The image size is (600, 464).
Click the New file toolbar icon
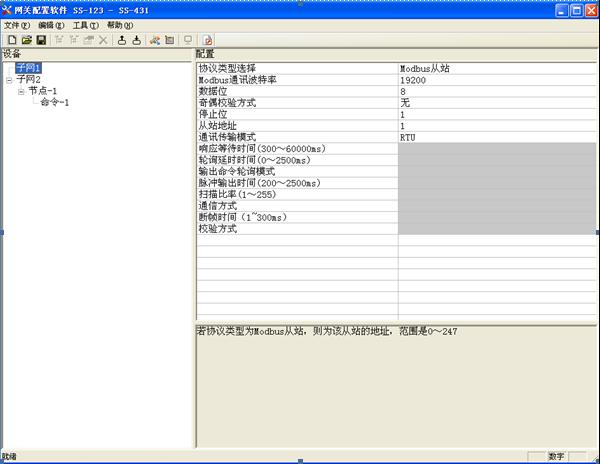pyautogui.click(x=10, y=40)
